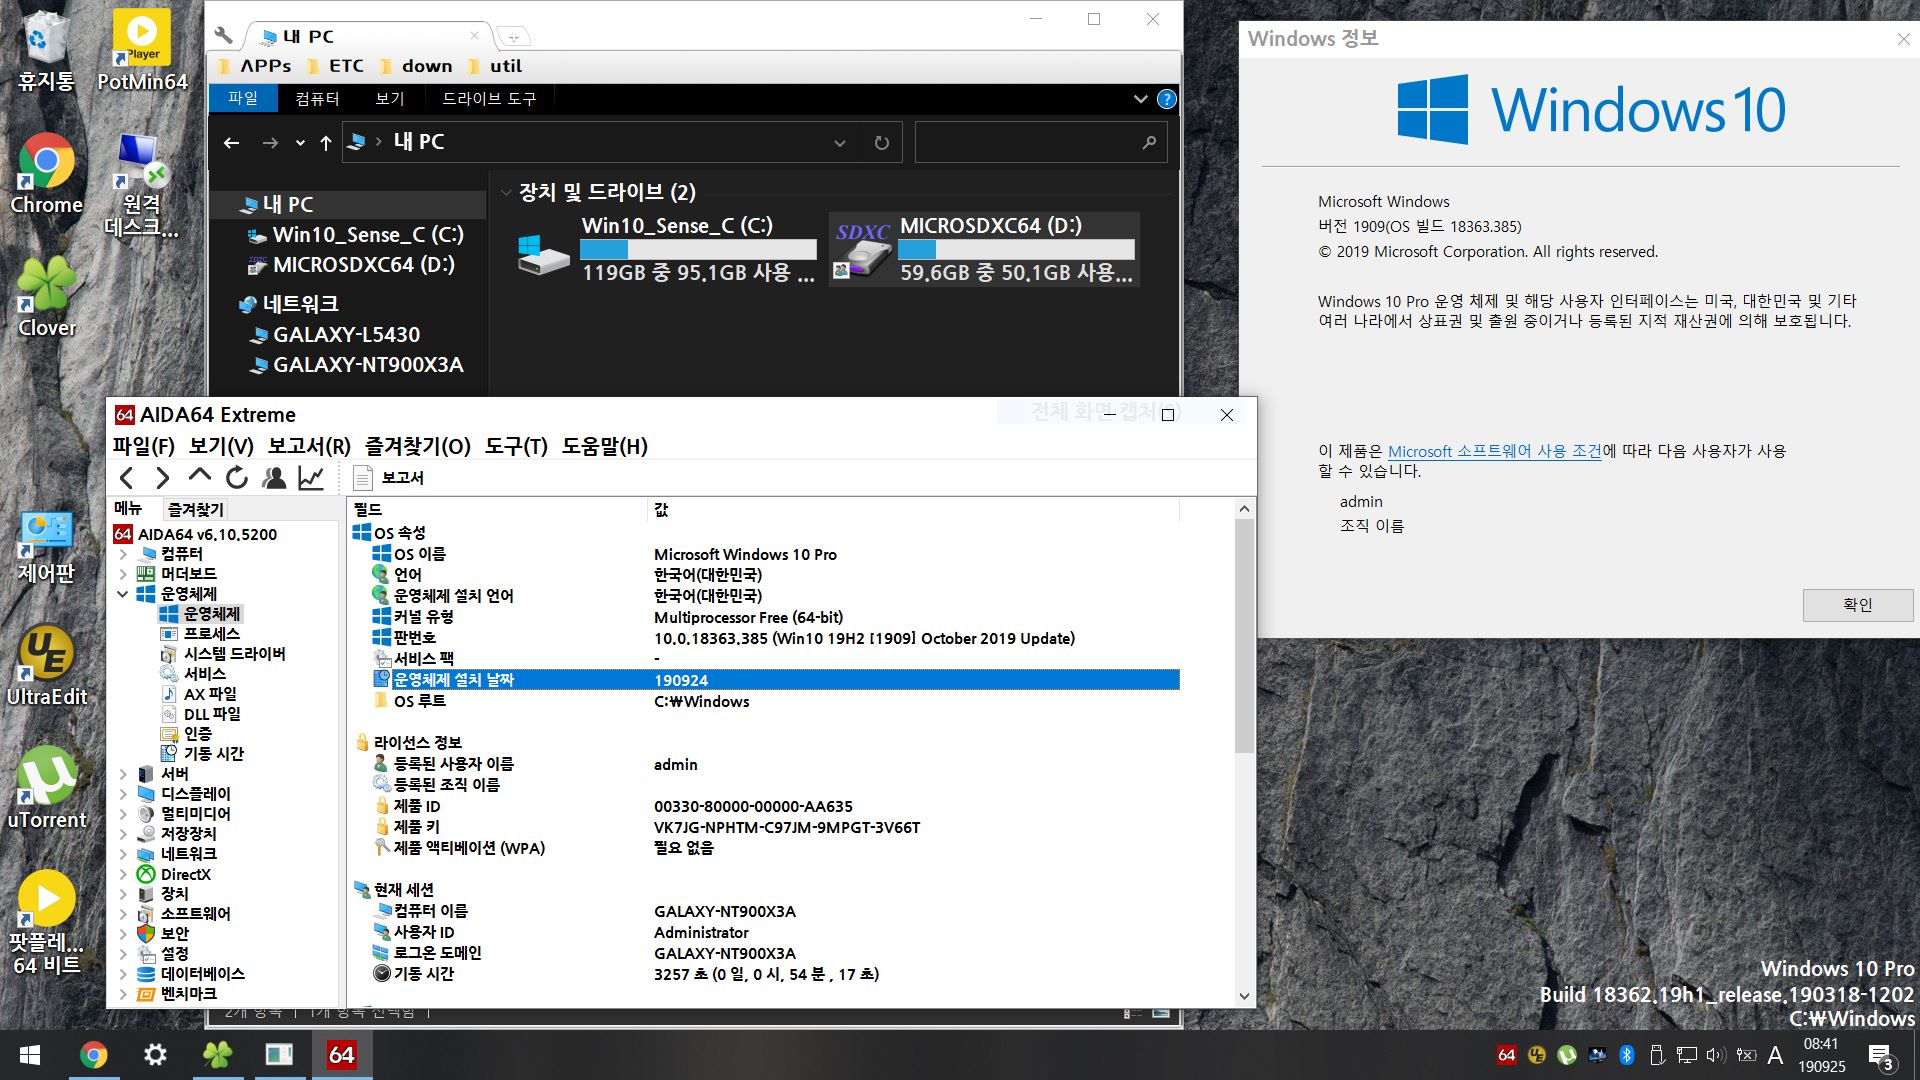The height and width of the screenshot is (1080, 1920).
Task: Open notification center icon in taskbar
Action: click(1880, 1056)
